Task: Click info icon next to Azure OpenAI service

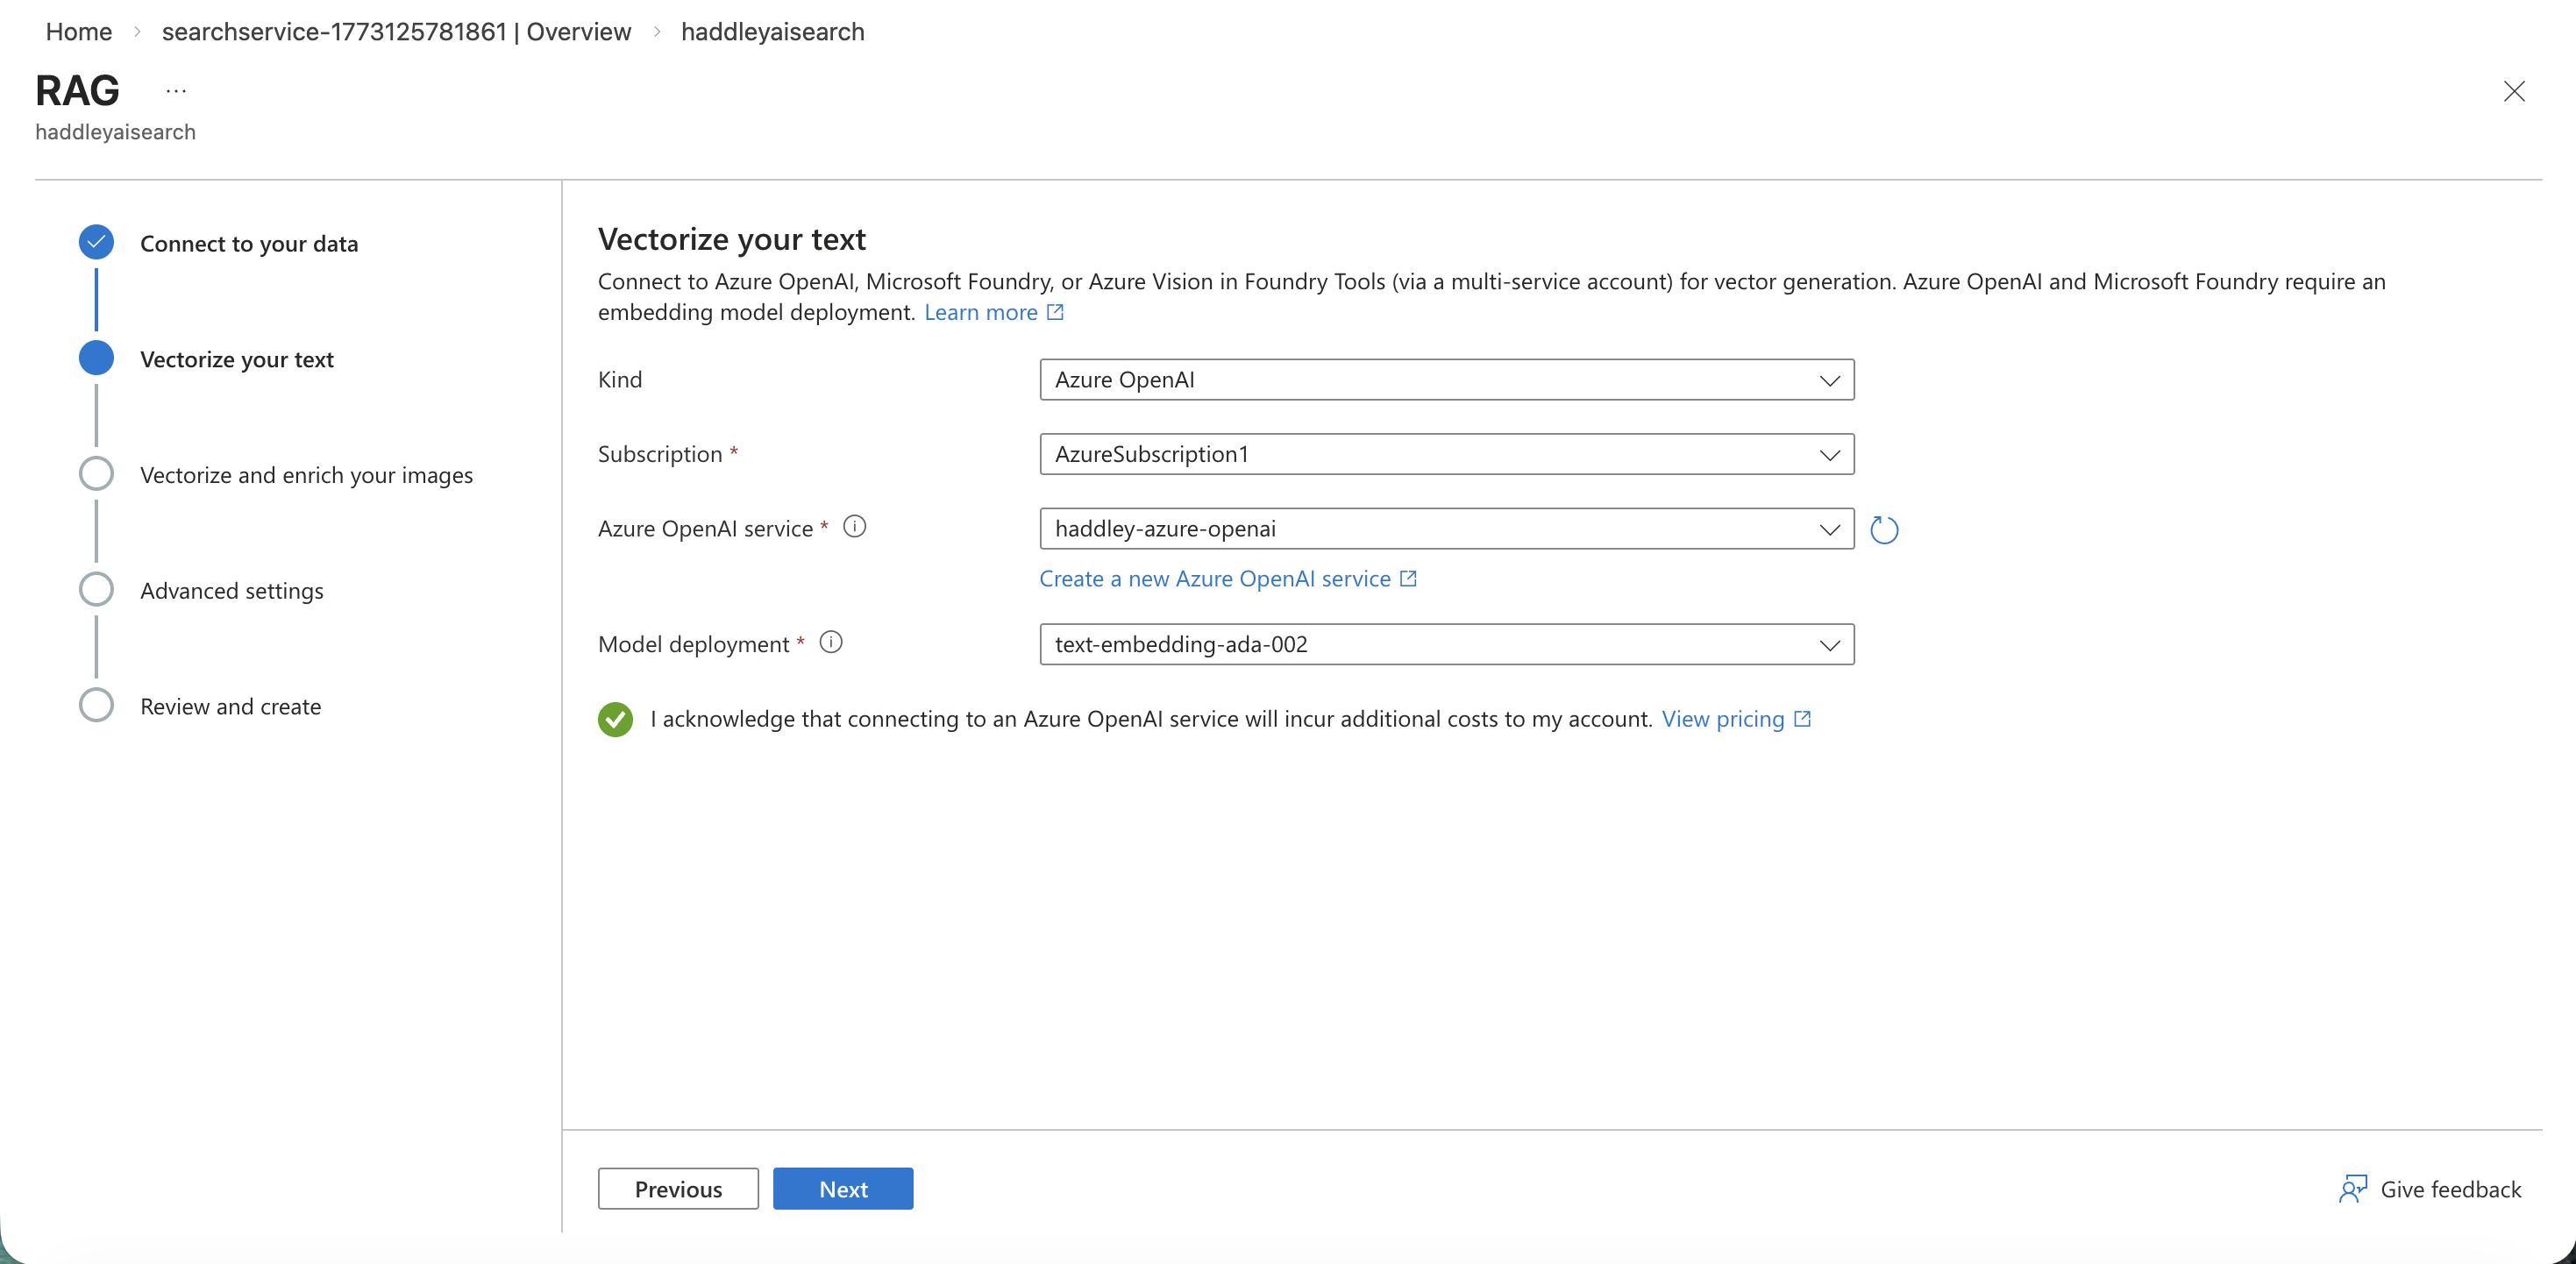Action: click(x=854, y=526)
